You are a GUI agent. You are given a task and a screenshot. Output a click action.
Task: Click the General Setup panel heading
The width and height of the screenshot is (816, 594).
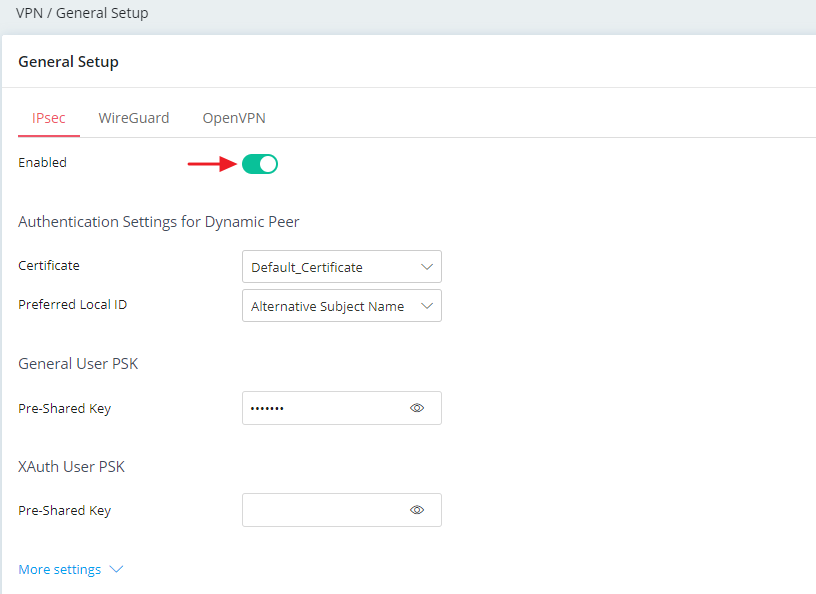pyautogui.click(x=68, y=62)
